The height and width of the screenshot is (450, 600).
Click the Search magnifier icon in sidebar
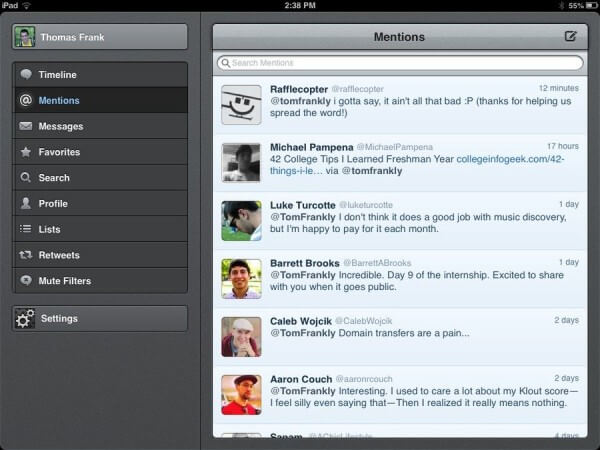tap(26, 178)
